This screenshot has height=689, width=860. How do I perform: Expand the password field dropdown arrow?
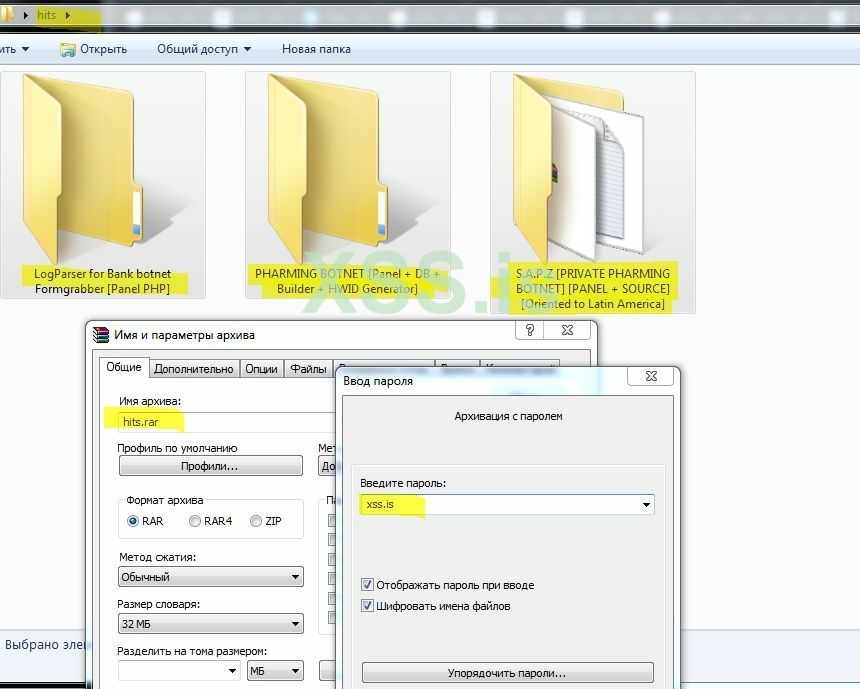click(x=646, y=505)
